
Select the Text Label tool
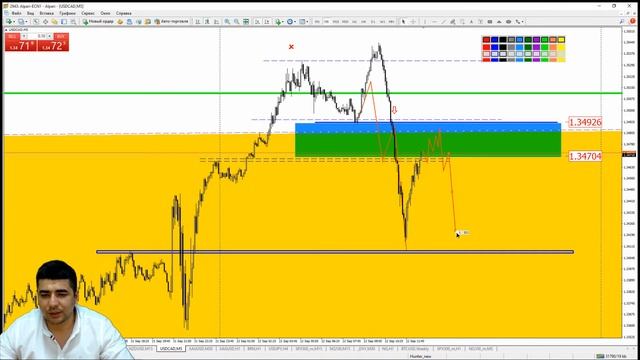pos(480,21)
